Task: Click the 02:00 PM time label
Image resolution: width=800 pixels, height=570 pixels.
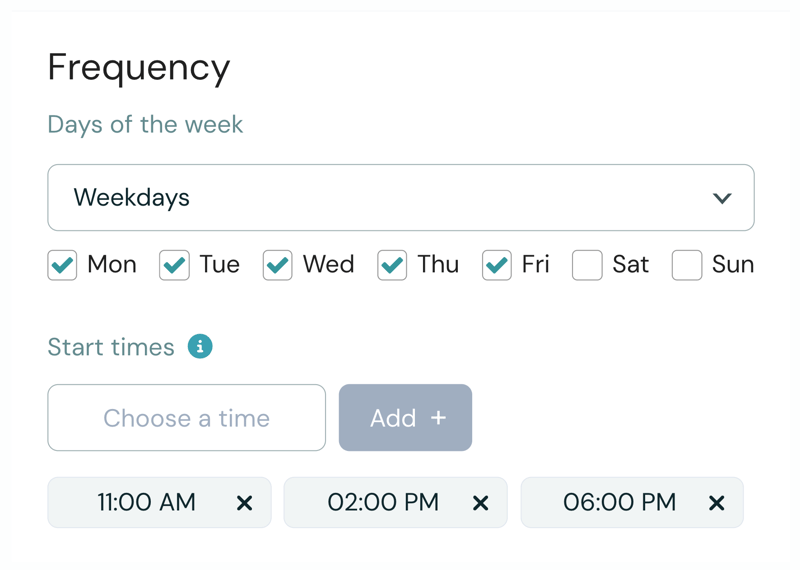Action: (x=383, y=503)
